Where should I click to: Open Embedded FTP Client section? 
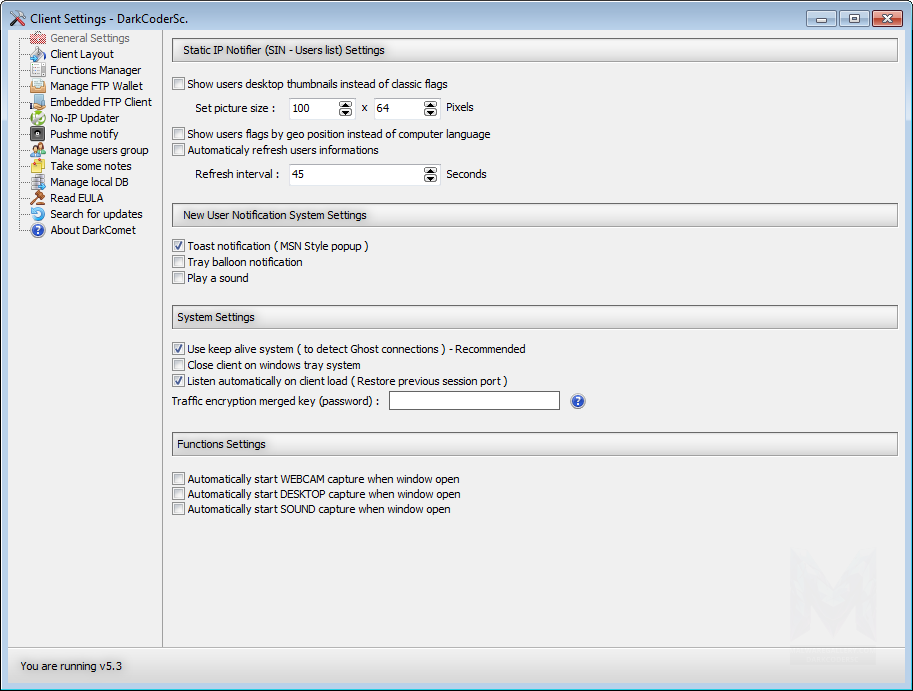pyautogui.click(x=100, y=102)
